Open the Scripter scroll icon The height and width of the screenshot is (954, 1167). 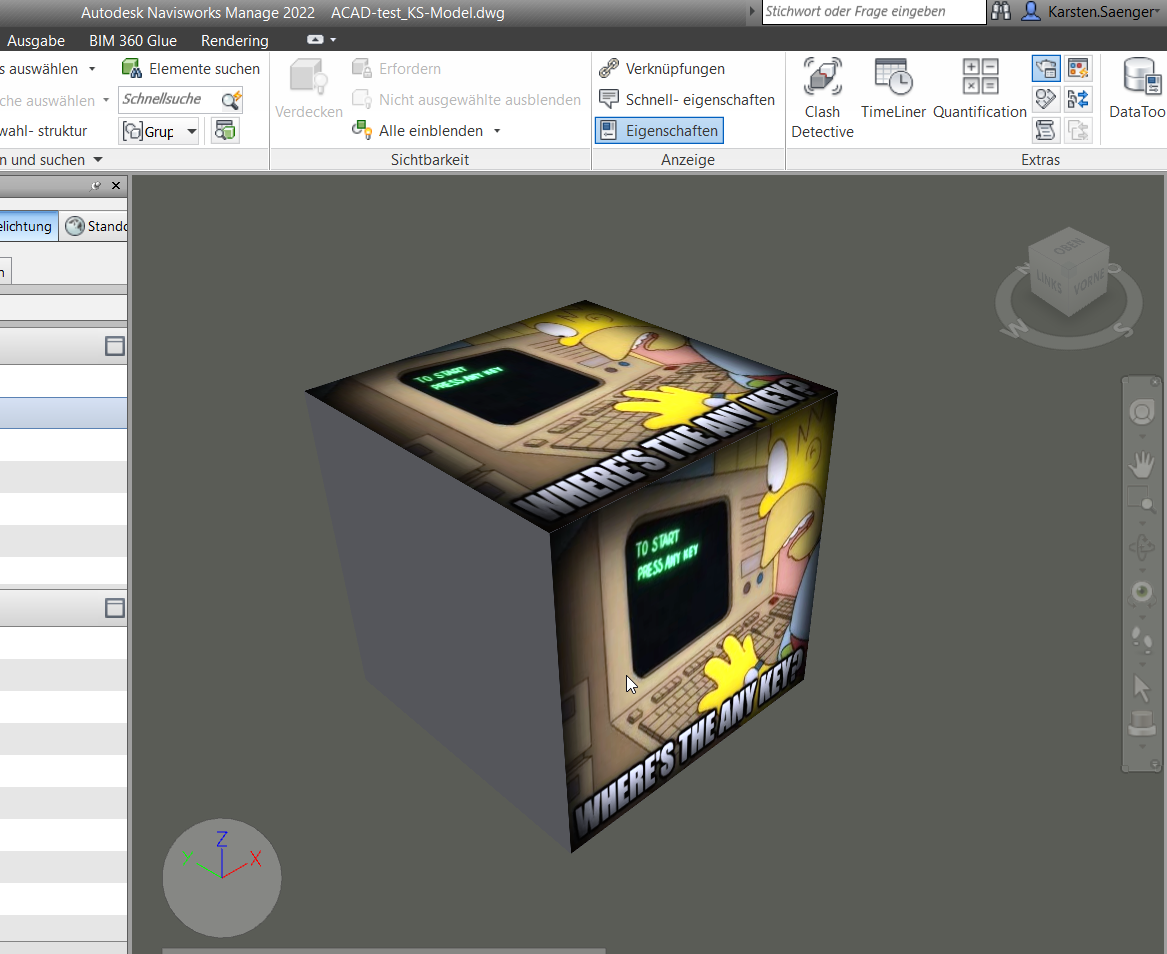1046,130
